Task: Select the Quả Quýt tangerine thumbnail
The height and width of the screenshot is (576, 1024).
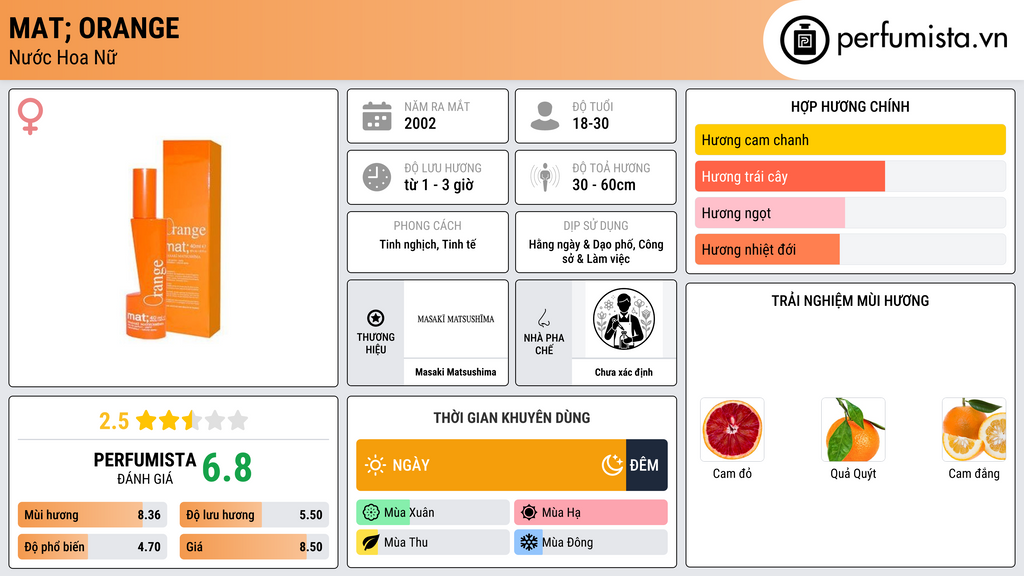Action: point(853,430)
